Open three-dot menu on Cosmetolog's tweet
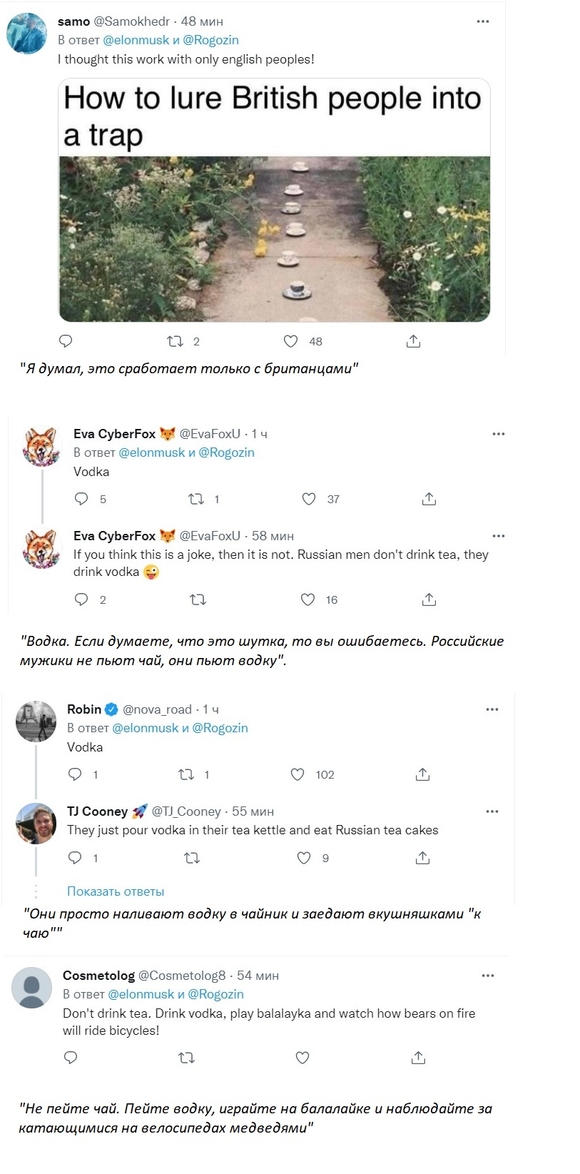The height and width of the screenshot is (1174, 580). point(489,976)
